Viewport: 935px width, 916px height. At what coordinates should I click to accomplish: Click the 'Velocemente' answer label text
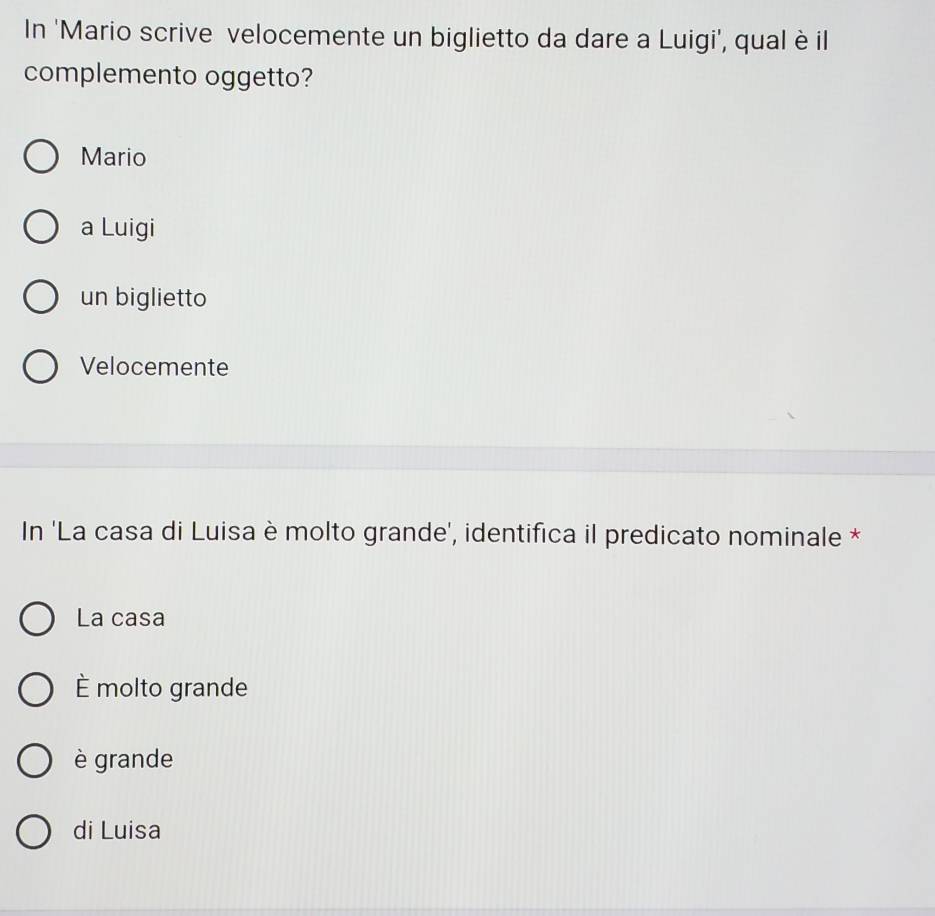point(154,366)
